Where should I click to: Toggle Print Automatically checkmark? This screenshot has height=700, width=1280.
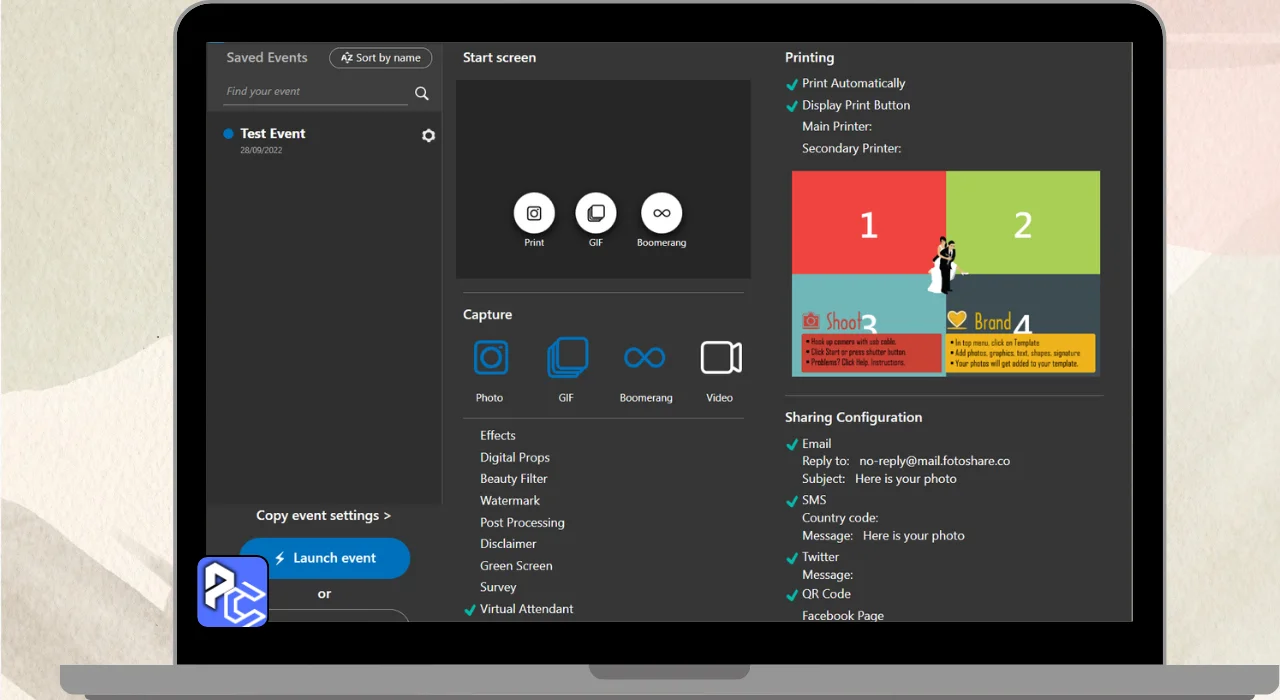pos(792,85)
